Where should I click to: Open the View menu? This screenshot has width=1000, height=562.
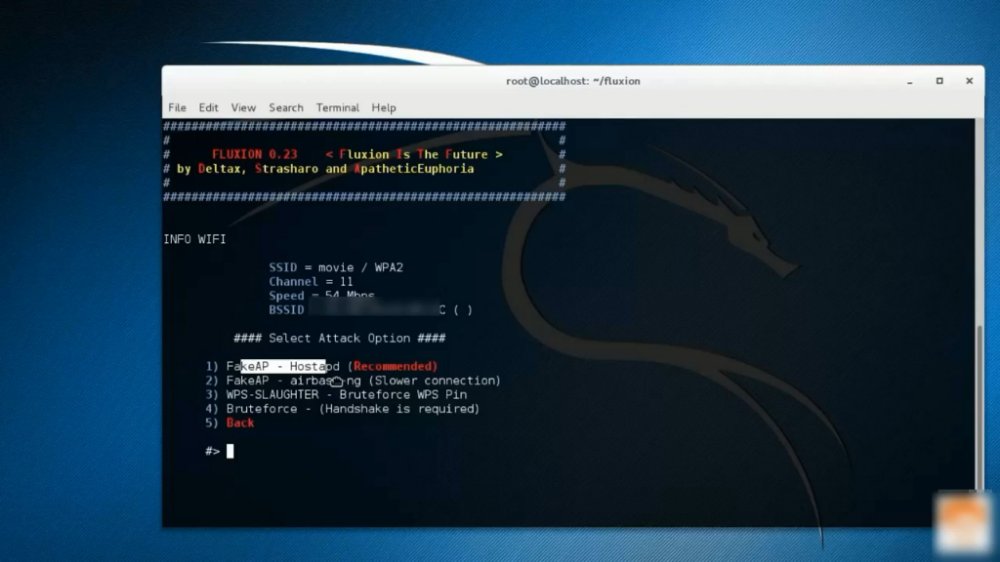pyautogui.click(x=243, y=108)
